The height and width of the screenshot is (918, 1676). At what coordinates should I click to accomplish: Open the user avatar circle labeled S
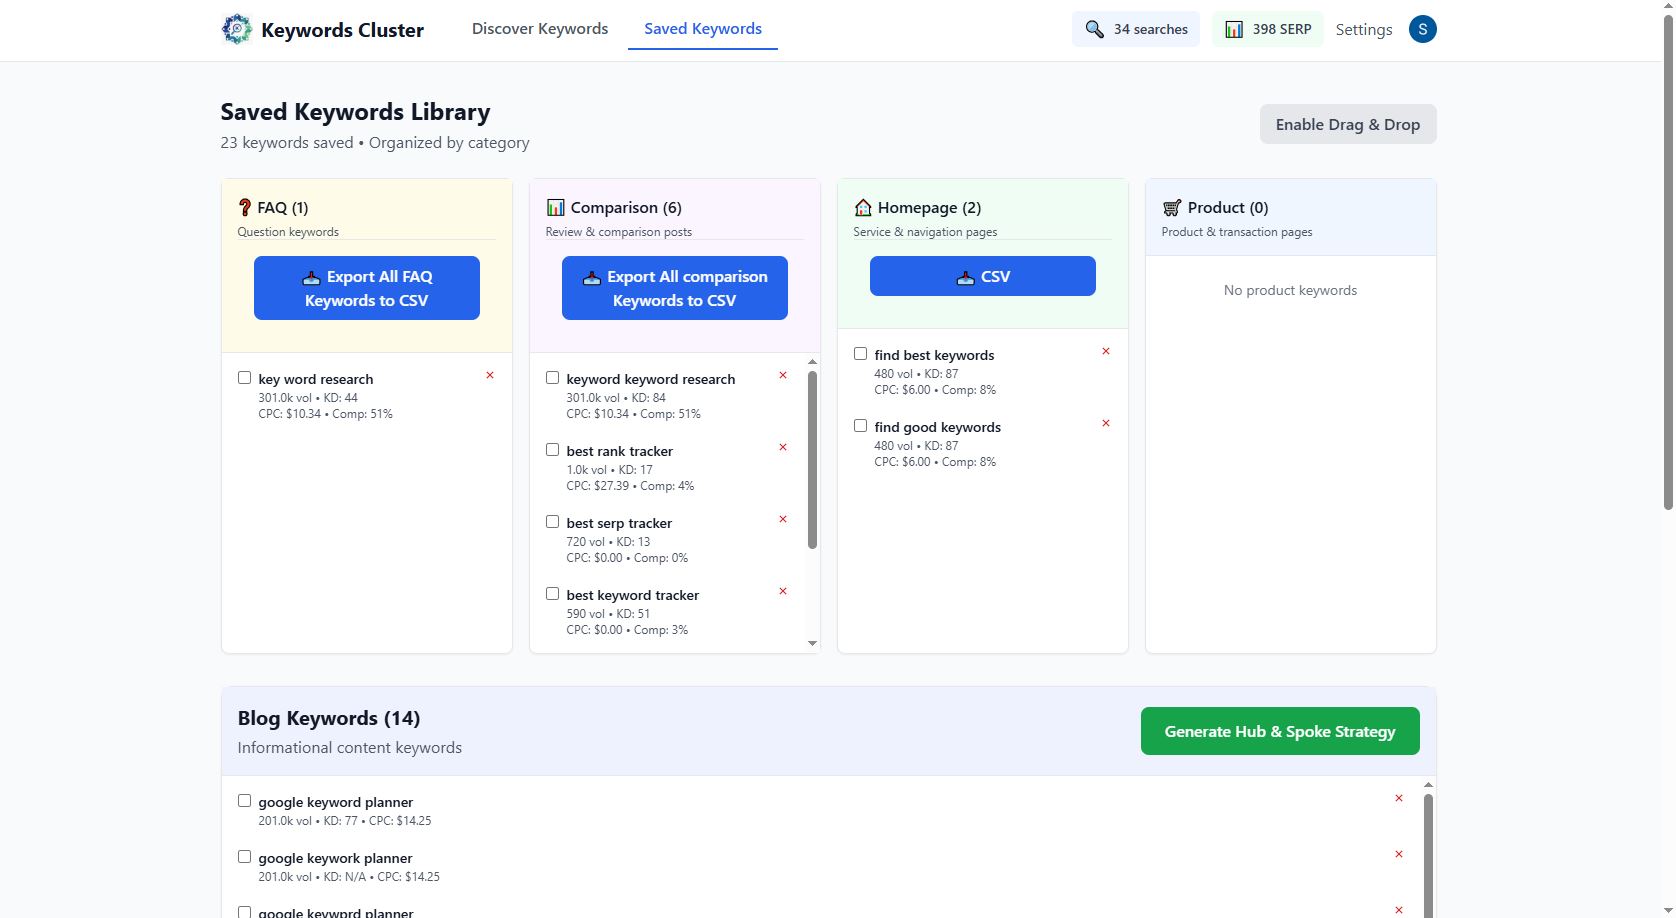(x=1422, y=29)
